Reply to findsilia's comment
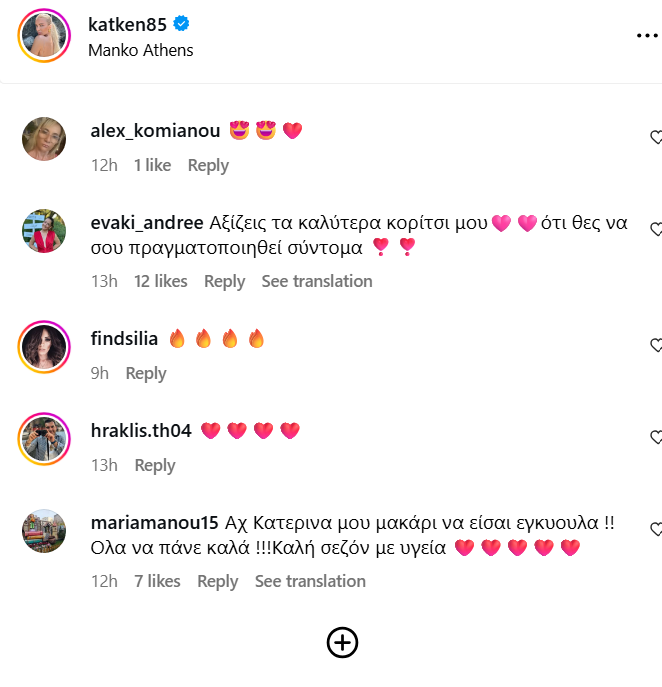Screen dimensions: 662x687 (146, 373)
